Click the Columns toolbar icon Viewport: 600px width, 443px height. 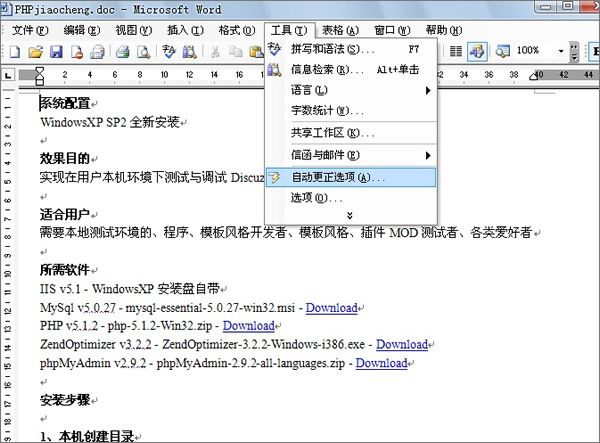[x=455, y=51]
